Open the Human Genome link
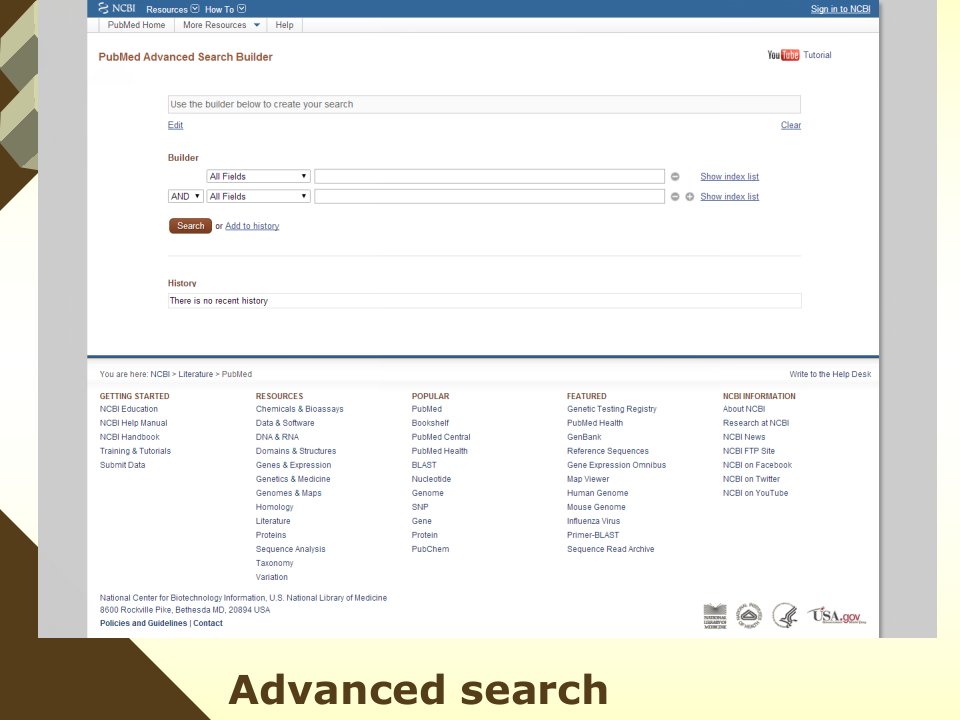 pos(597,493)
